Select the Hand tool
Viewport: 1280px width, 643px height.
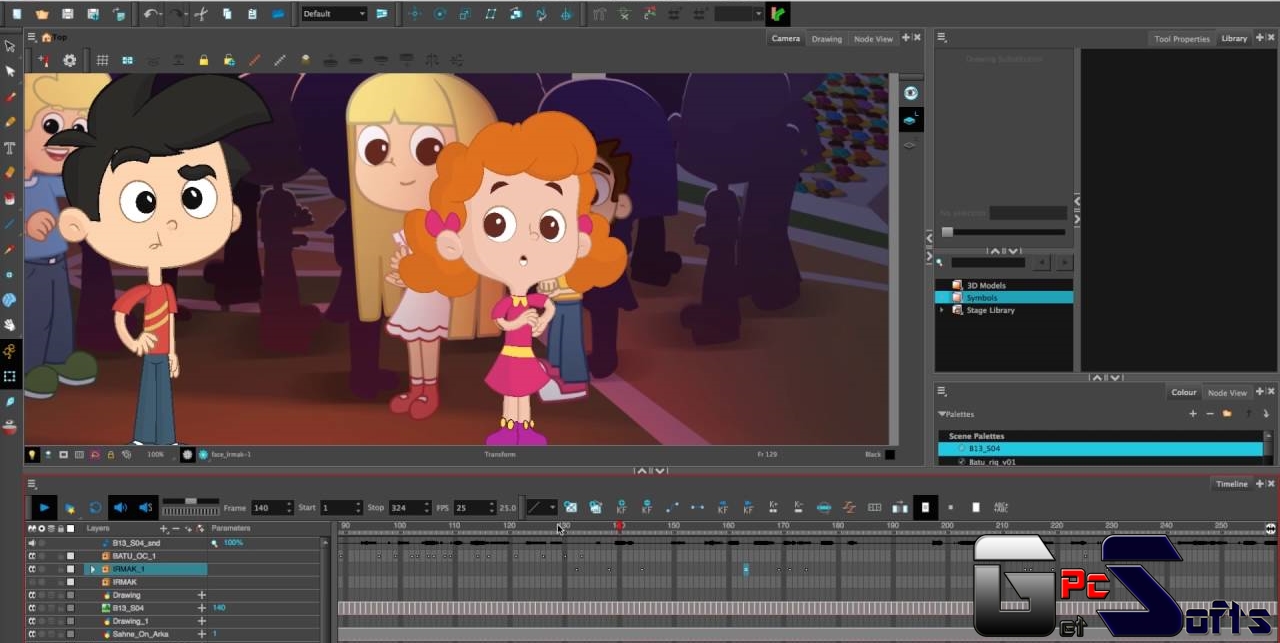pos(10,325)
